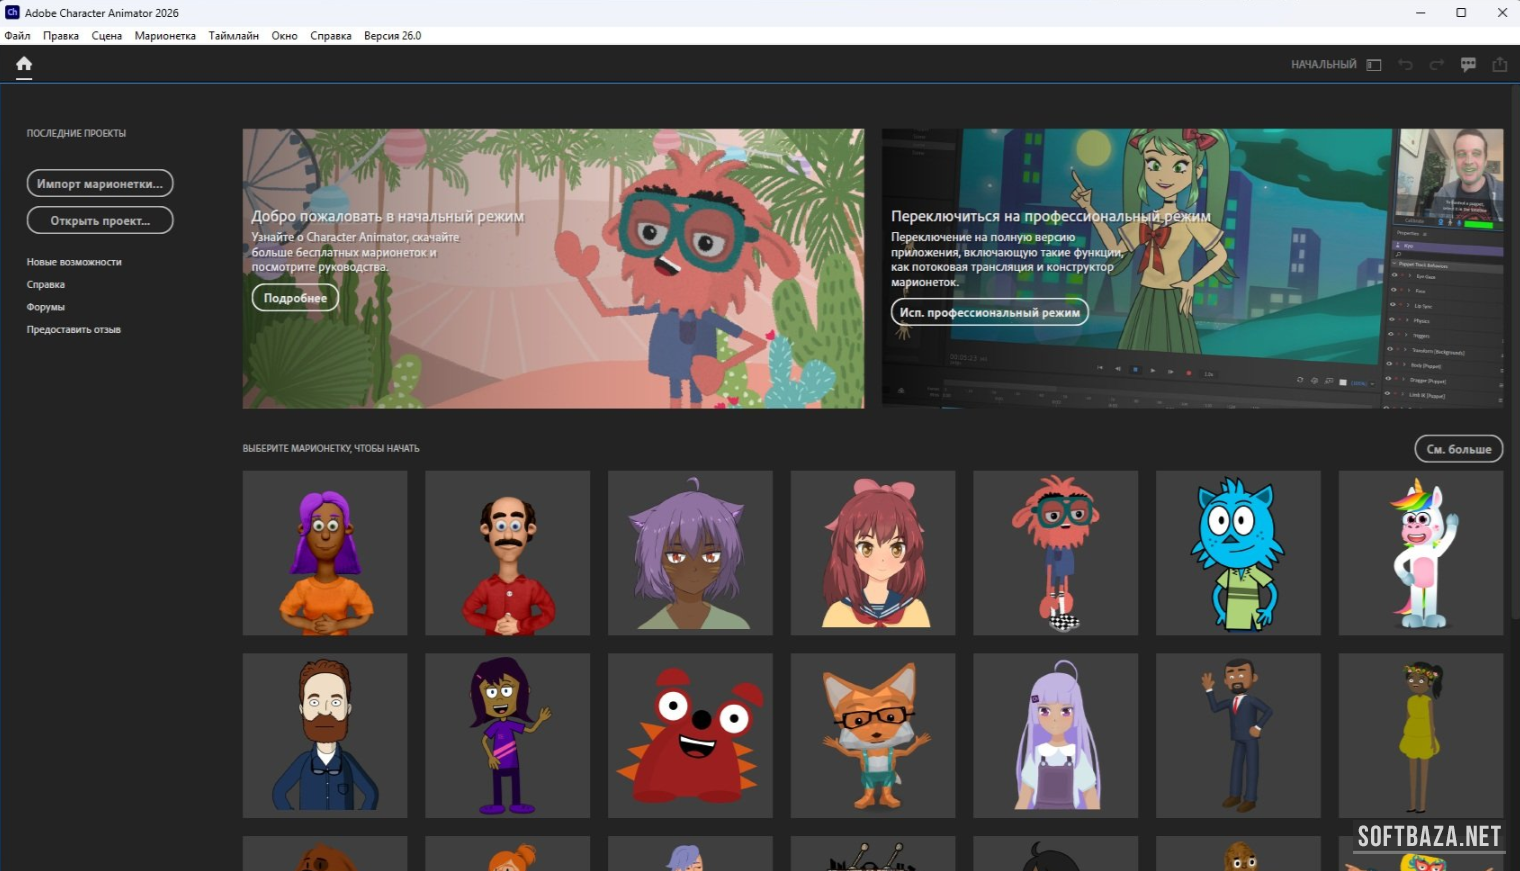The width and height of the screenshot is (1520, 871).
Task: Click the Character Animator app icon in title bar
Action: 12,13
